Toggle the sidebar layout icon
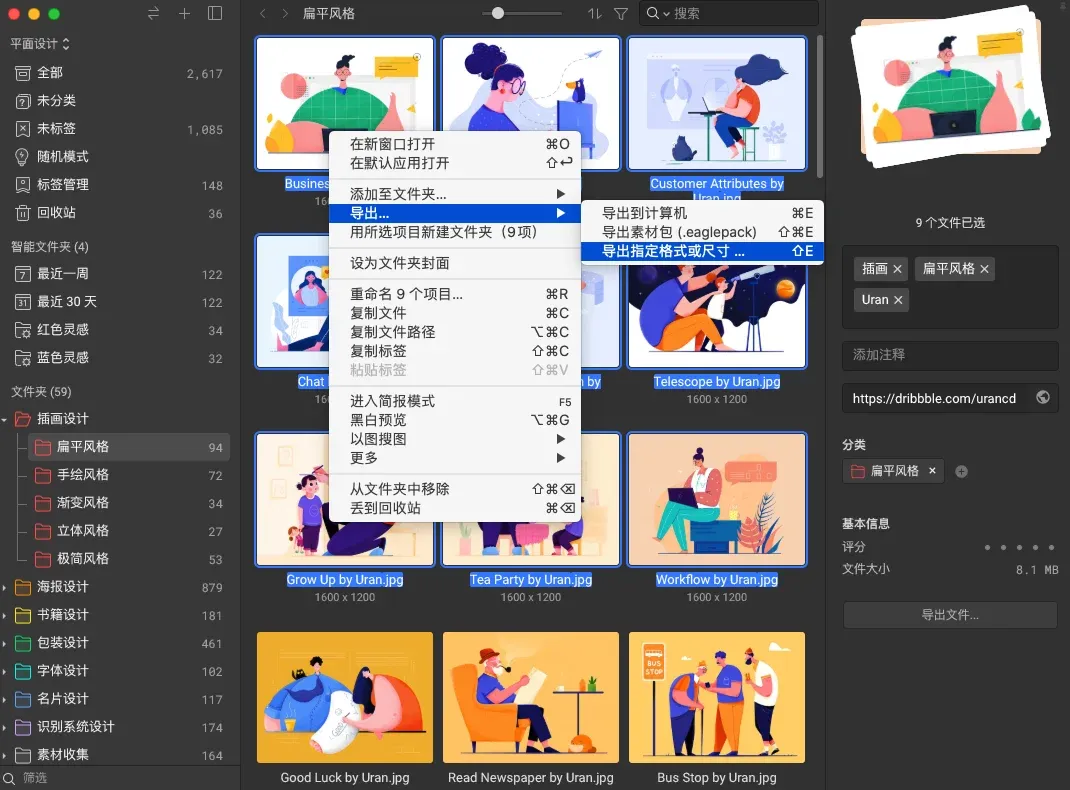The height and width of the screenshot is (790, 1070). [215, 13]
